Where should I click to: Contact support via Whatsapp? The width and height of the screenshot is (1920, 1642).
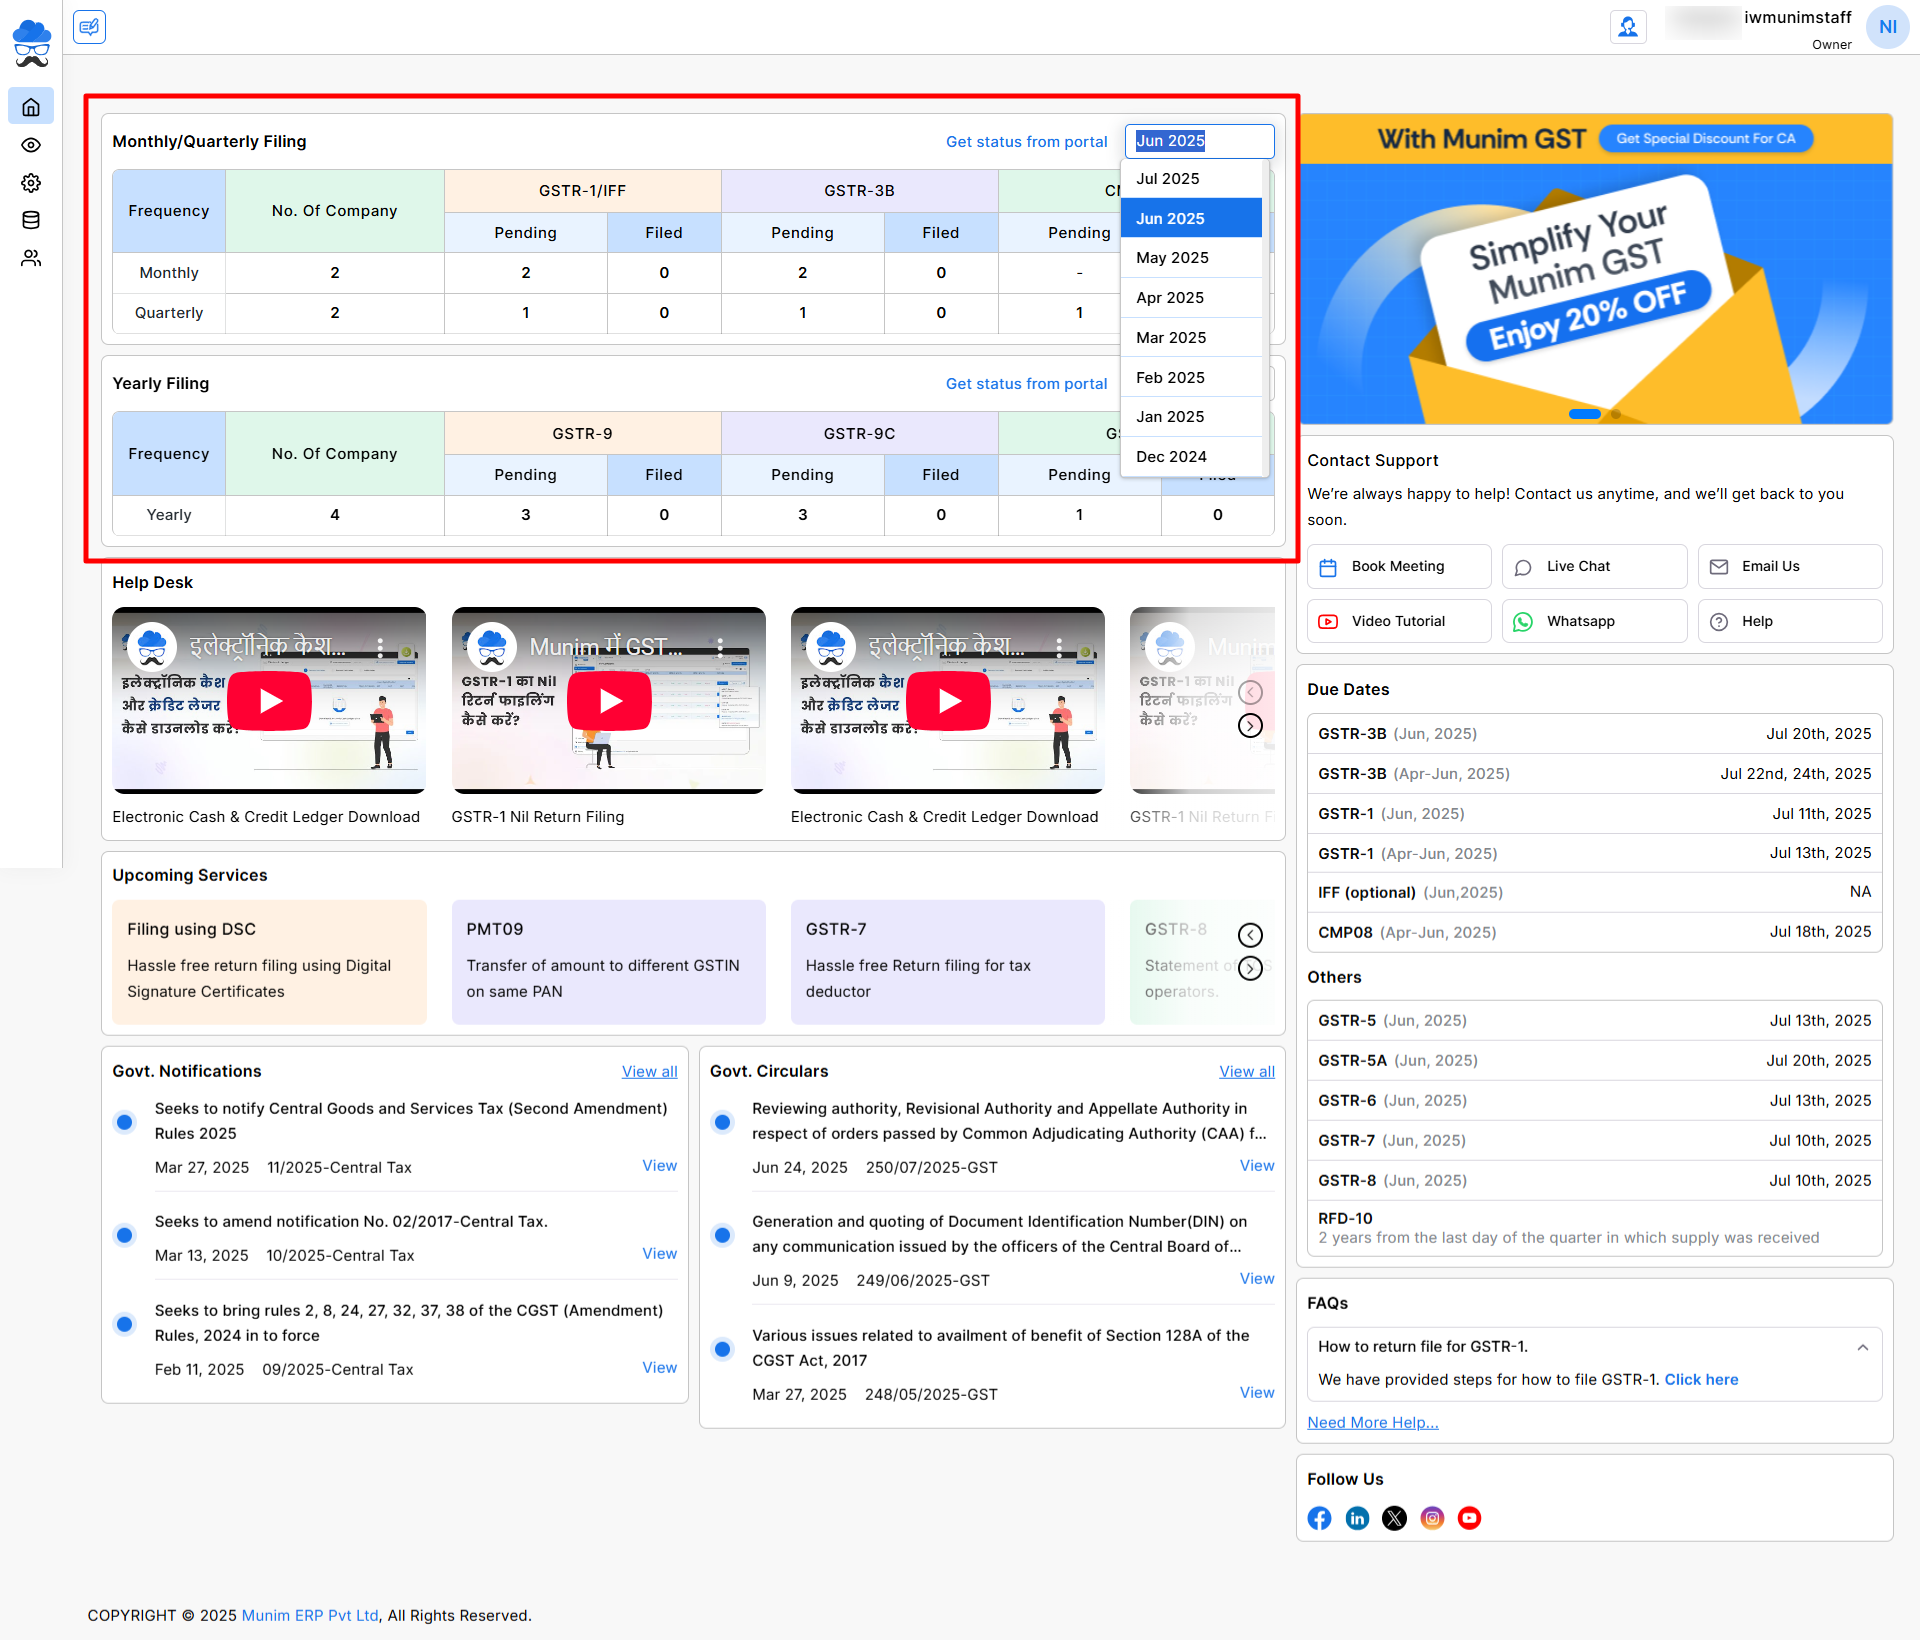1594,621
